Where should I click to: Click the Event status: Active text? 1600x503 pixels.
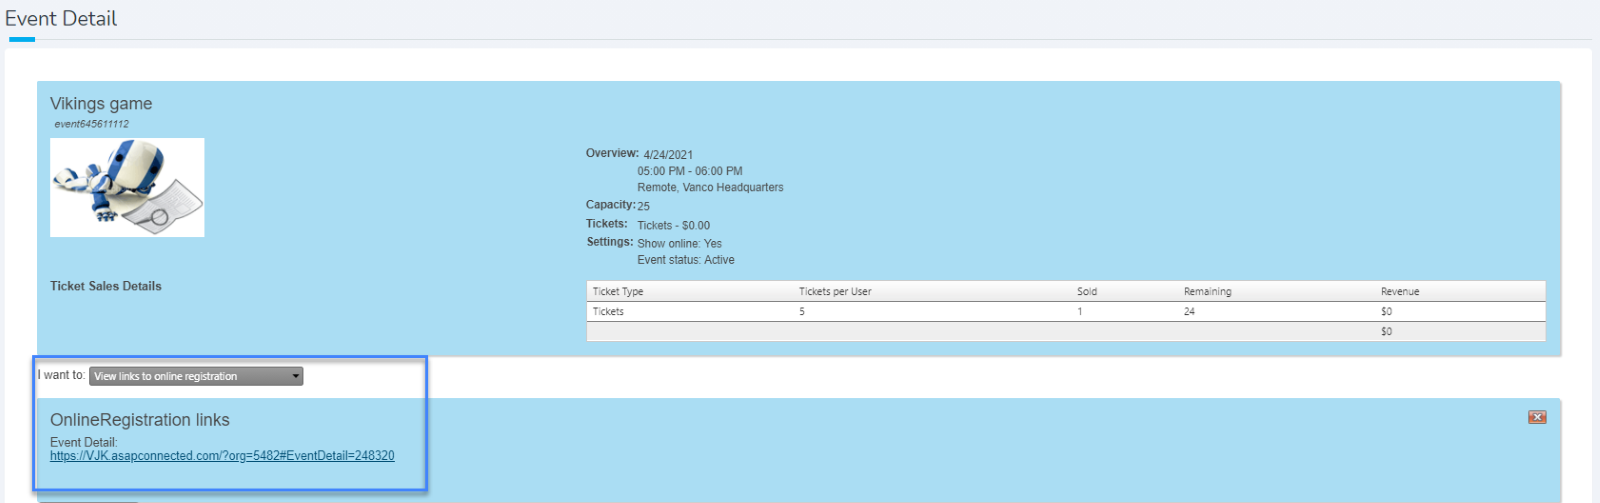(x=686, y=260)
